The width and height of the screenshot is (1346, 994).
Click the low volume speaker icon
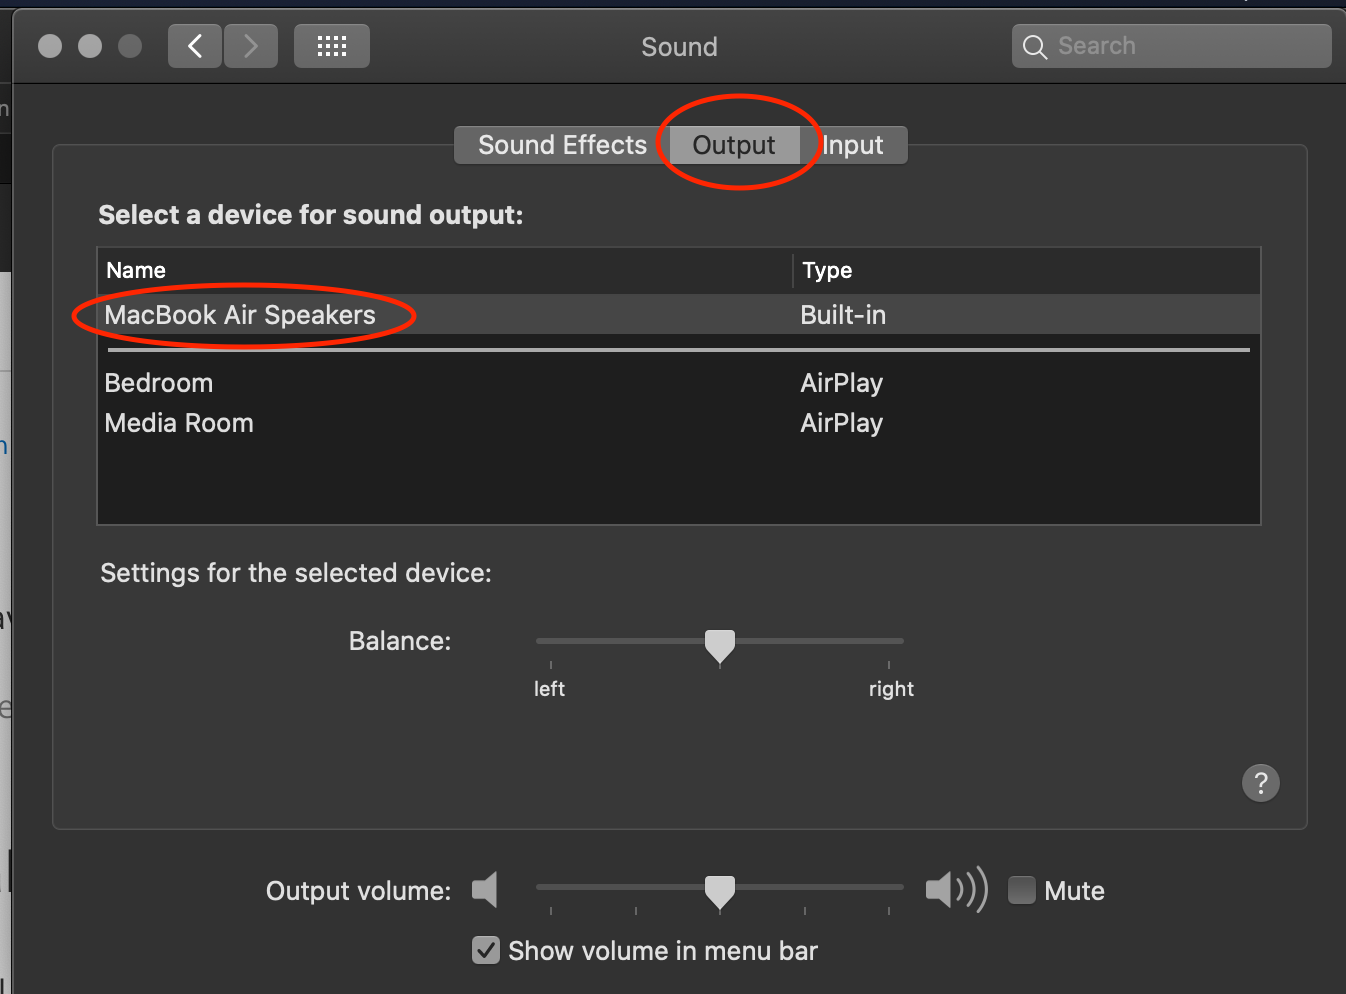pos(485,889)
